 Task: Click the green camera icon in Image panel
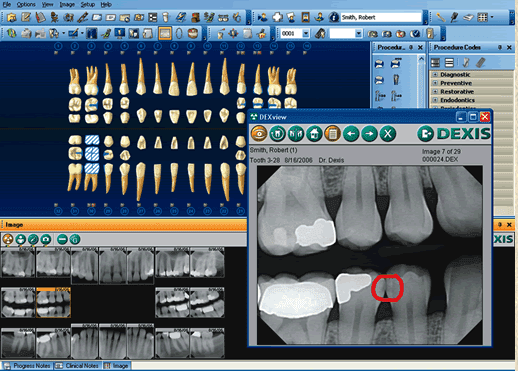[x=46, y=239]
